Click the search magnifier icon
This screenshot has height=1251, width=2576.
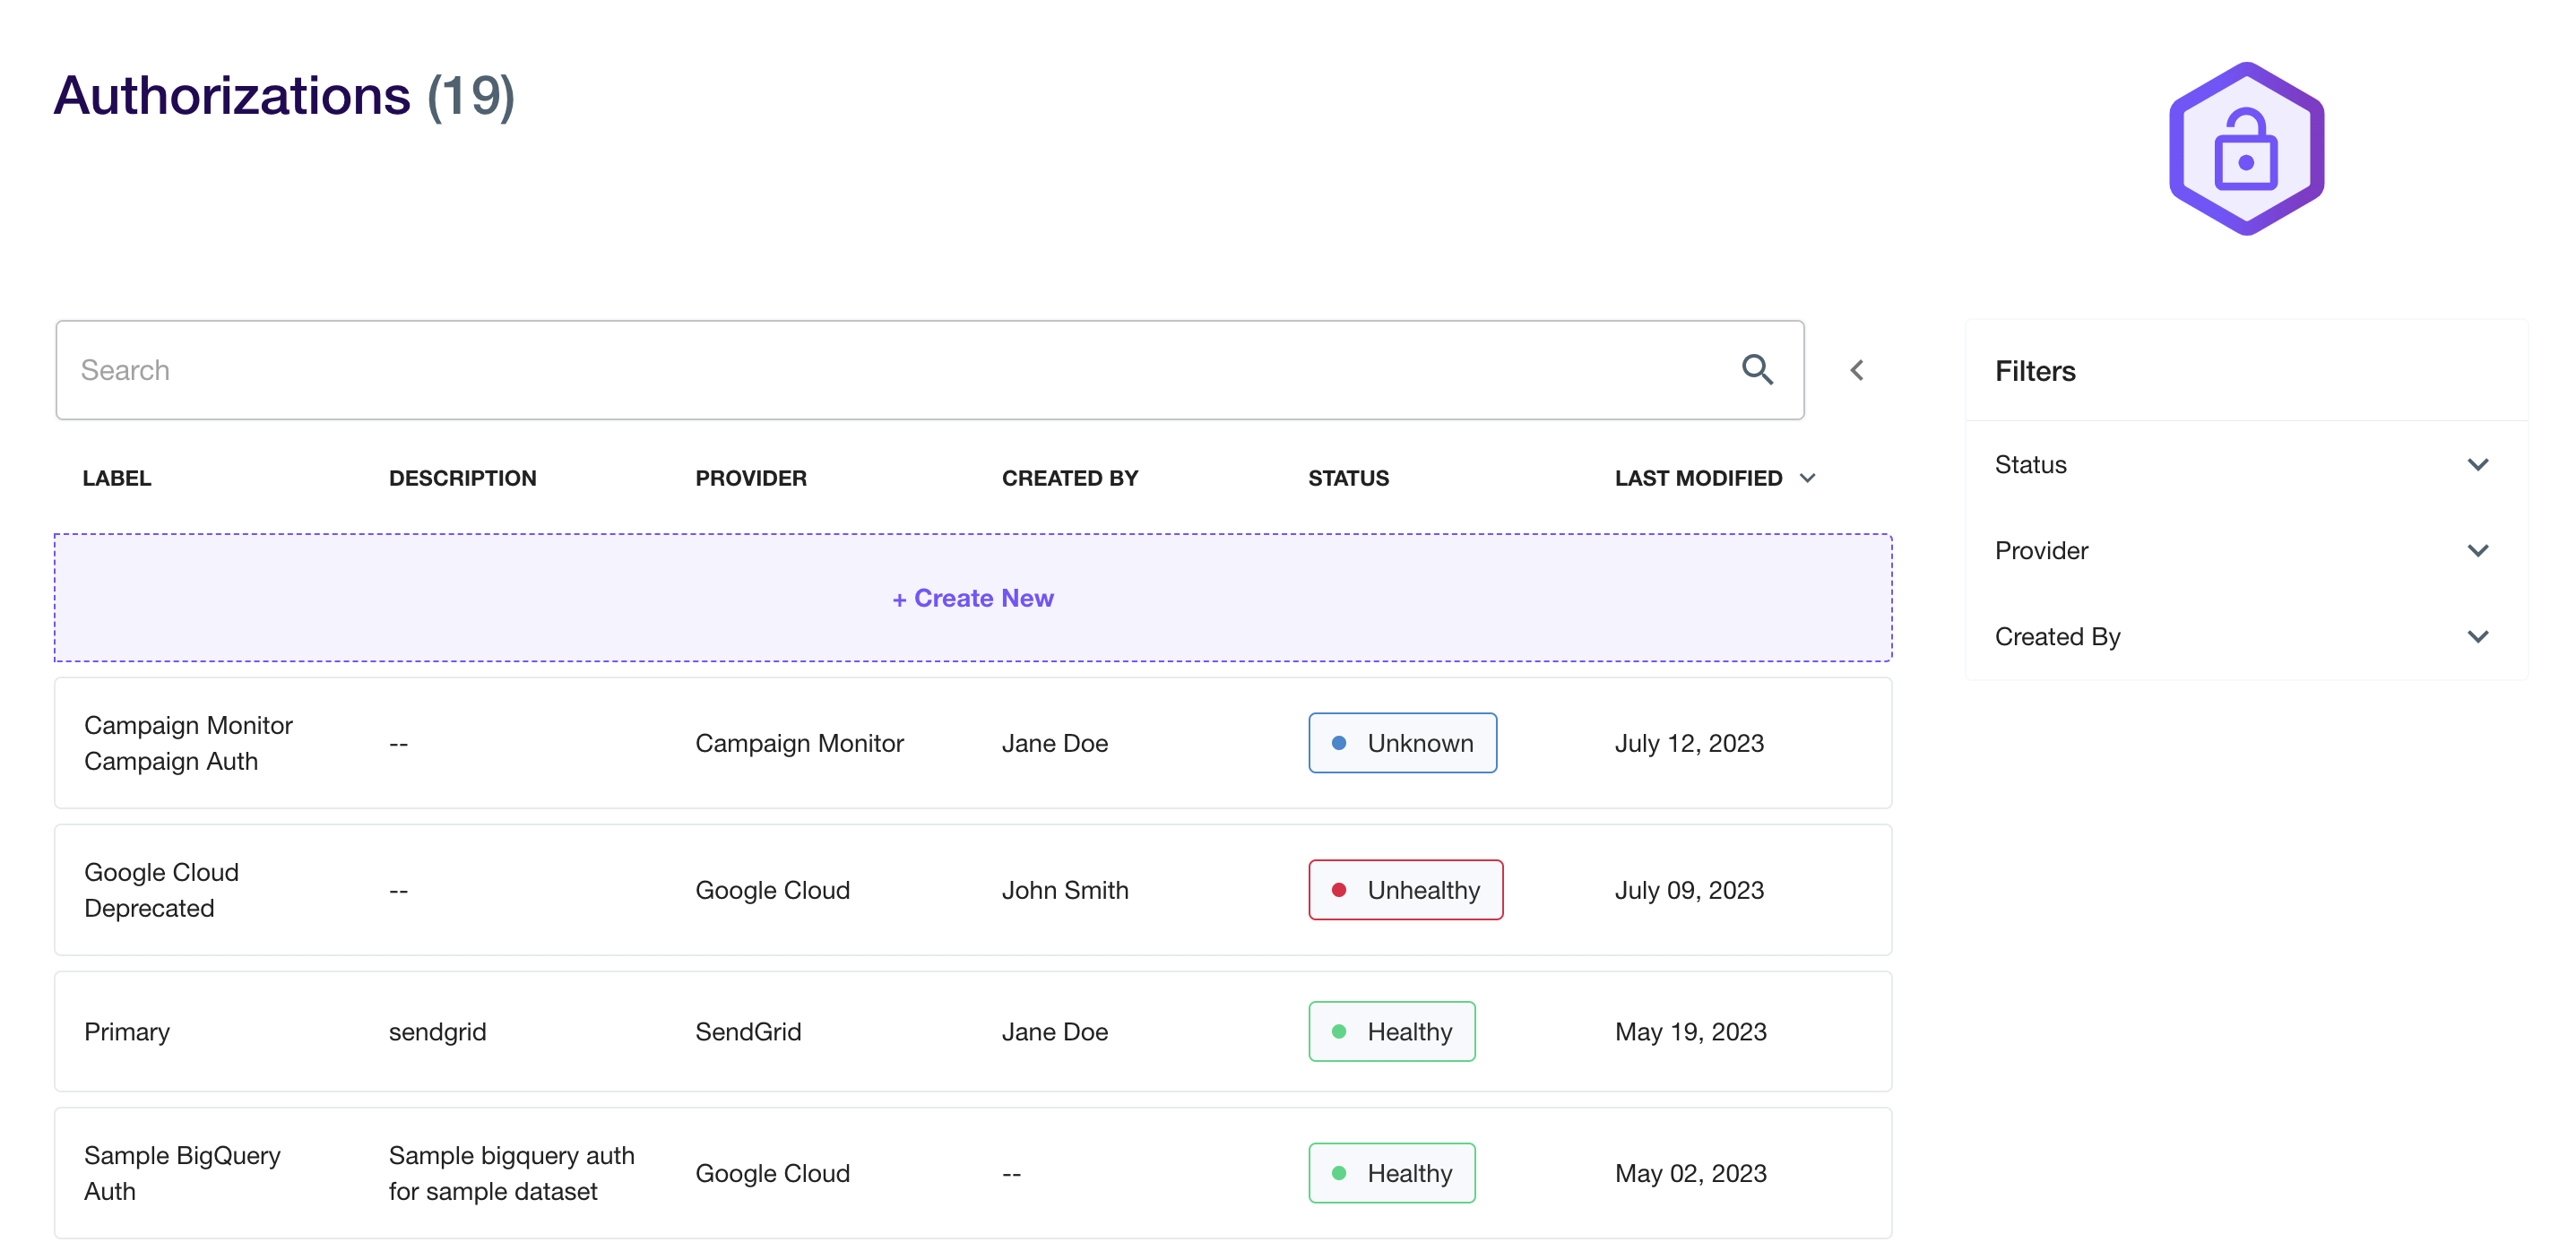1757,370
